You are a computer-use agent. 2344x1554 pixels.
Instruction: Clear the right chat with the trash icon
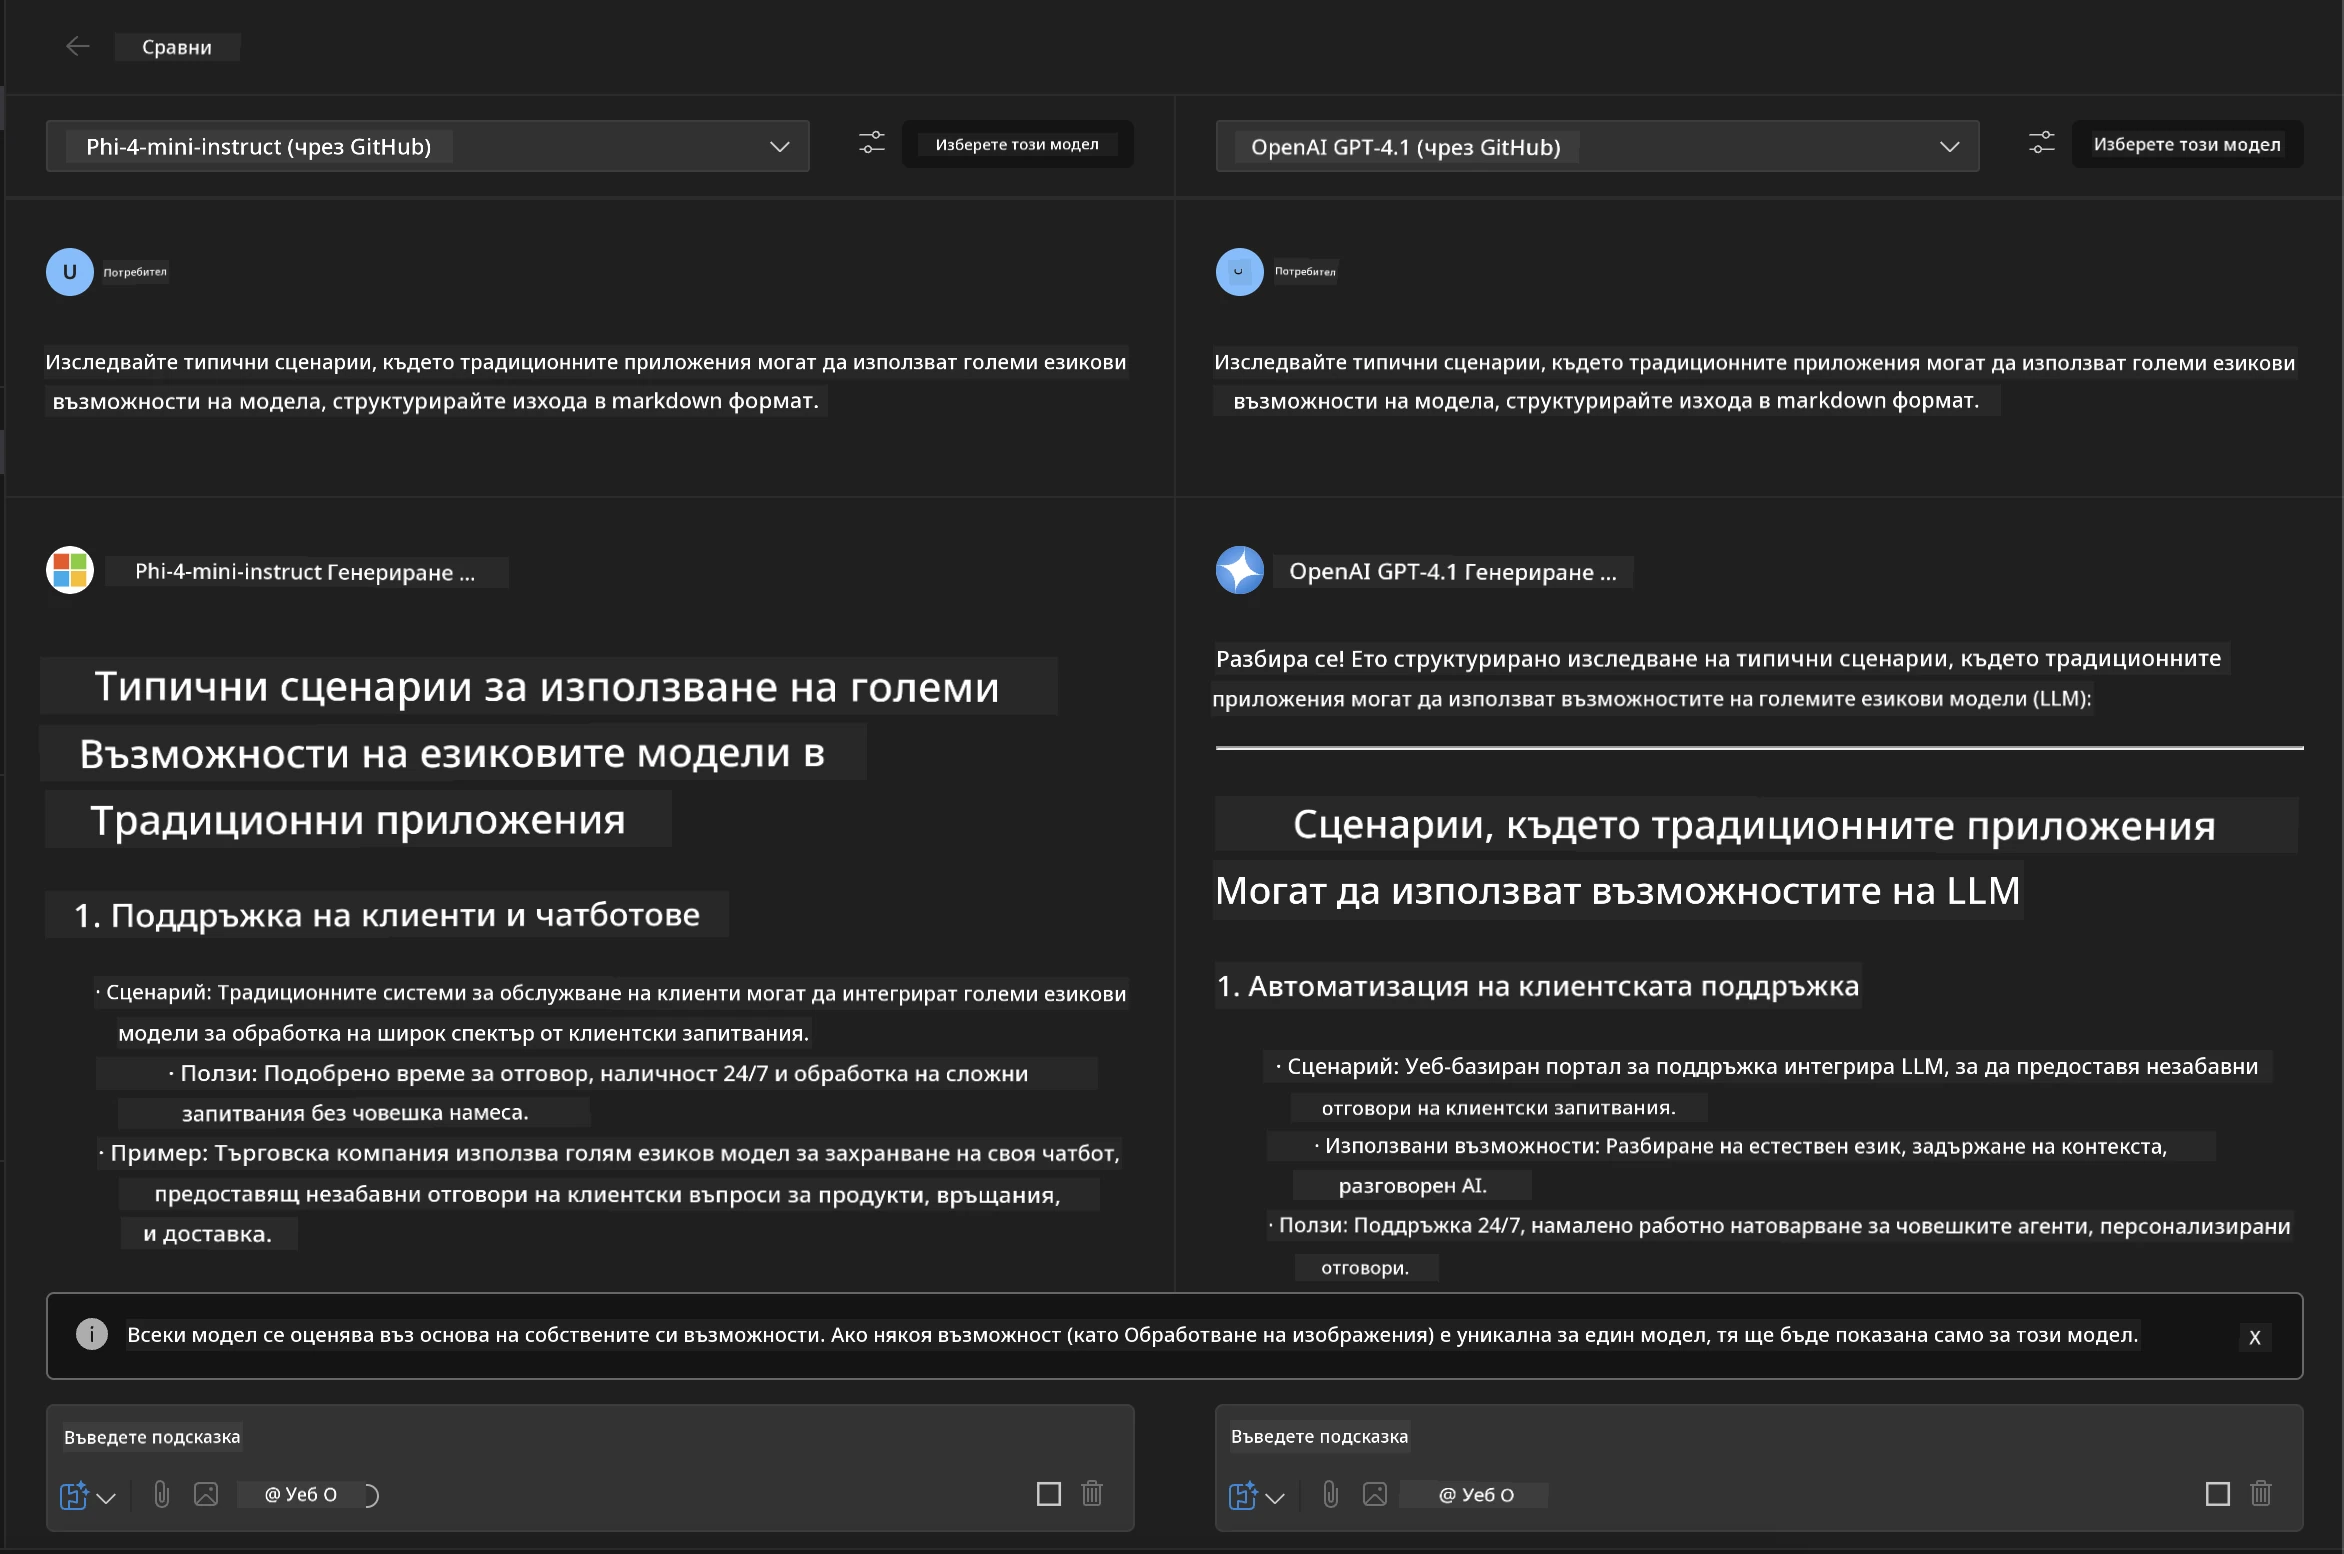pos(2260,1494)
